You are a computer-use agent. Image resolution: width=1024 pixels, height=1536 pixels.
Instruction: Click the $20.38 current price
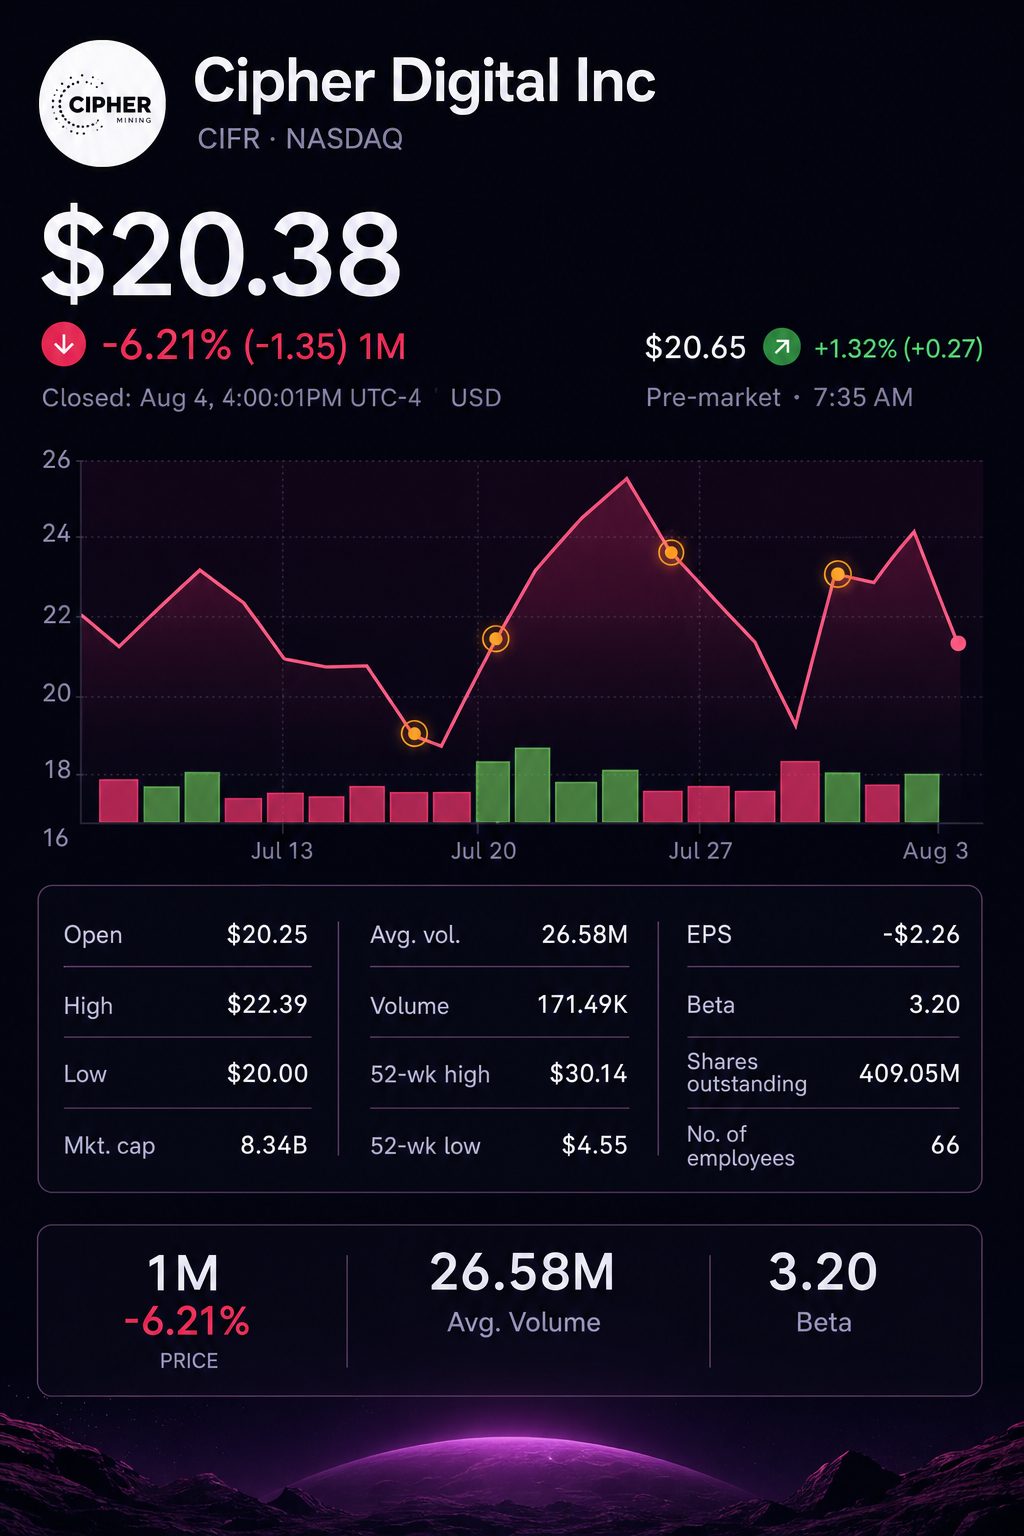pyautogui.click(x=221, y=254)
